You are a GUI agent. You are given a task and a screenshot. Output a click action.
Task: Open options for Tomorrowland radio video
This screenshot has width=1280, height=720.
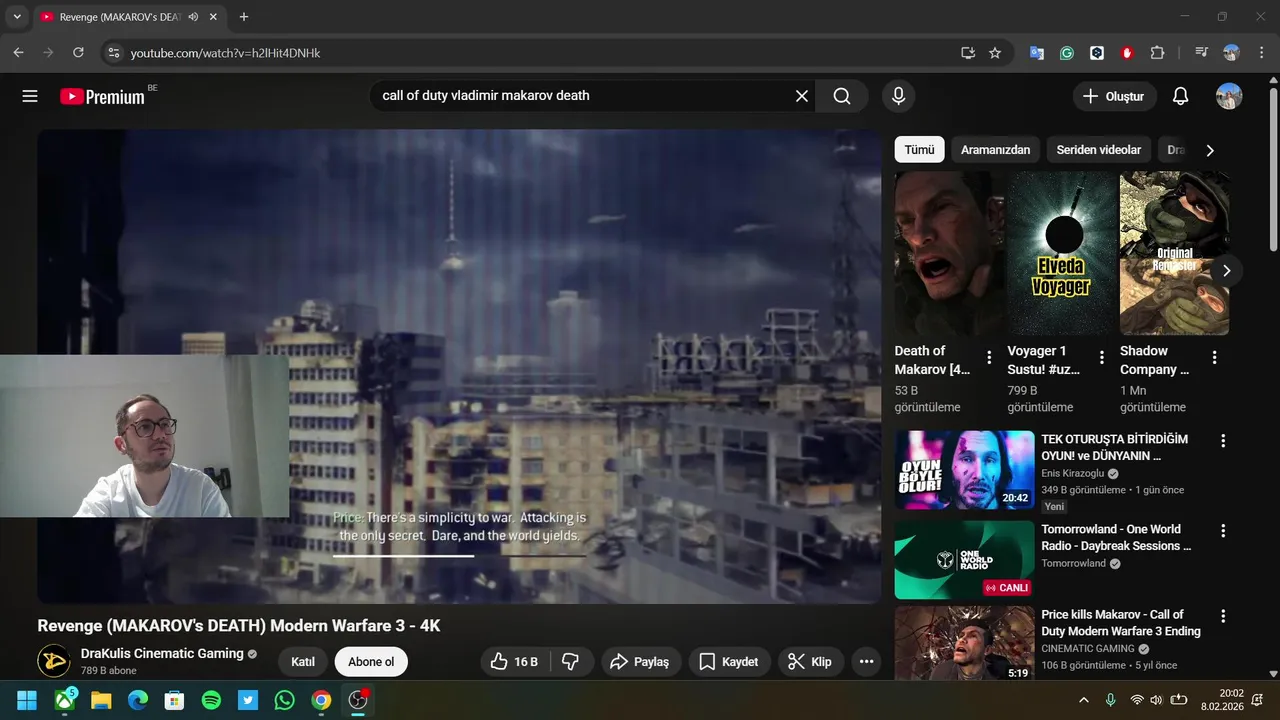click(x=1222, y=531)
